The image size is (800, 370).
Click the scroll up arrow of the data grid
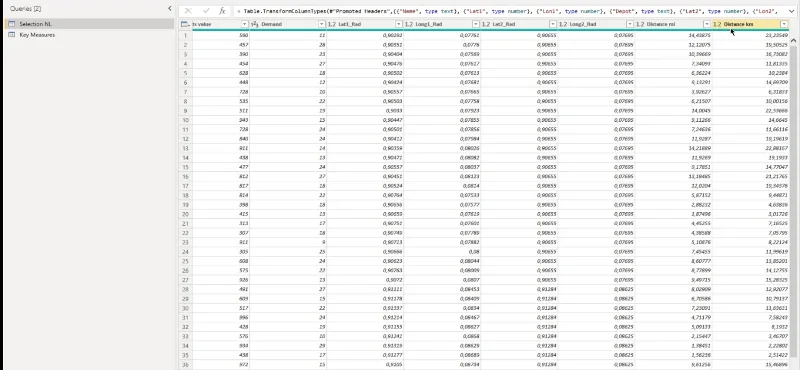click(x=793, y=40)
